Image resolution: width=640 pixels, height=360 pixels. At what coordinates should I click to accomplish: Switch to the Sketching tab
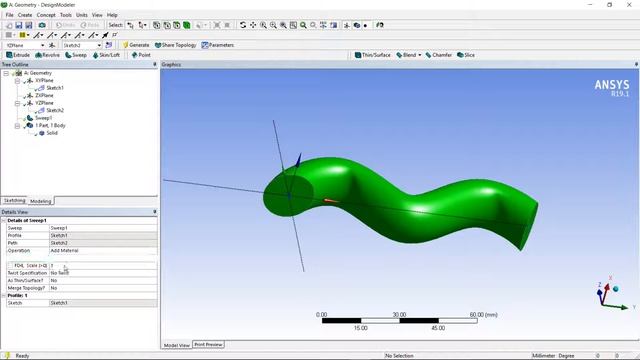14,201
